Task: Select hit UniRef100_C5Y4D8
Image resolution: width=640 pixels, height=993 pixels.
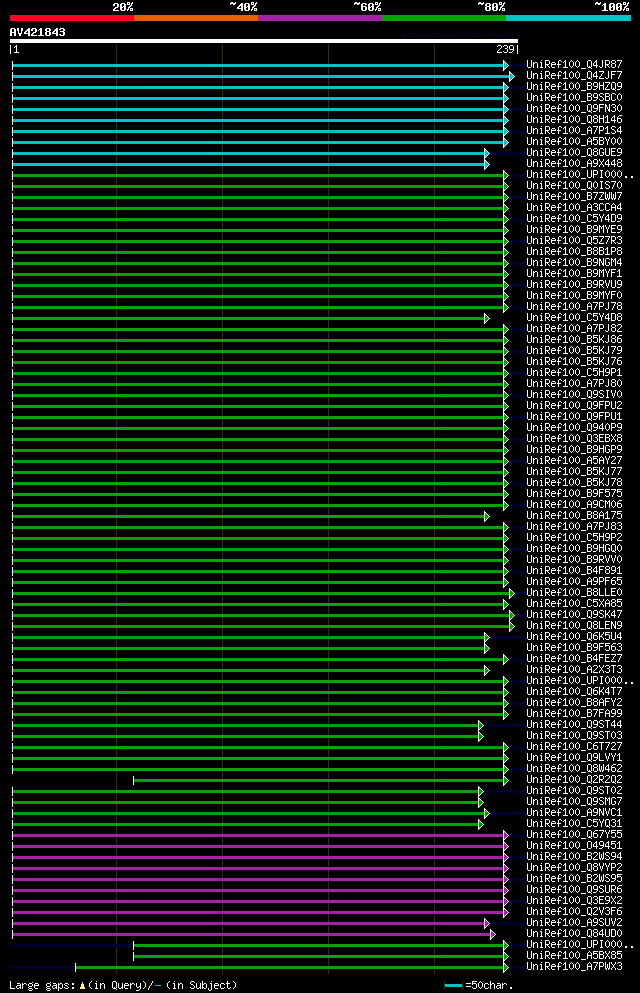Action: (x=574, y=317)
